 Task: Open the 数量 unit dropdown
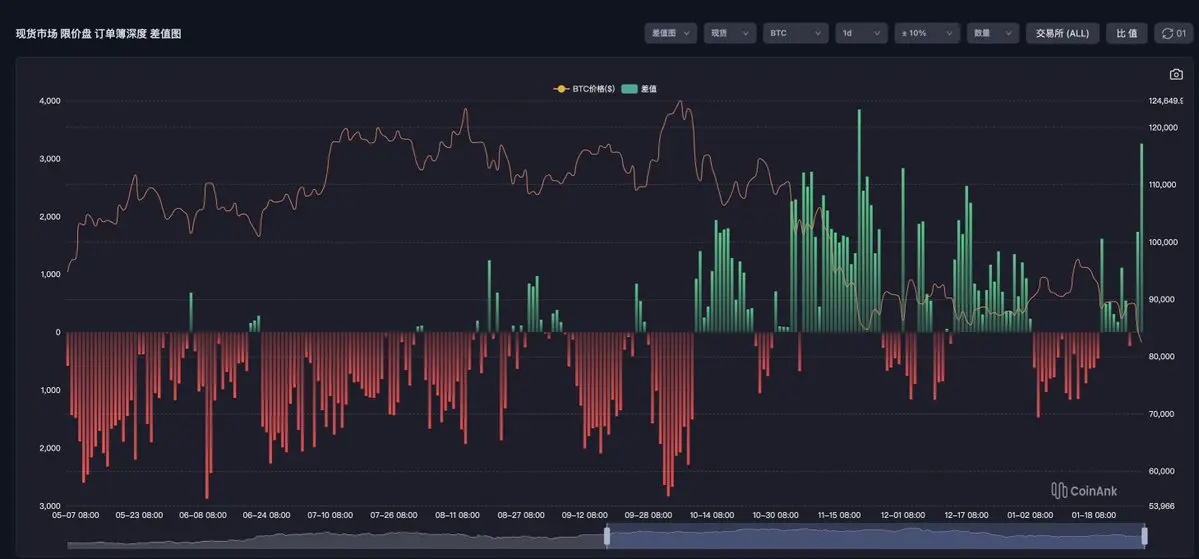point(993,33)
